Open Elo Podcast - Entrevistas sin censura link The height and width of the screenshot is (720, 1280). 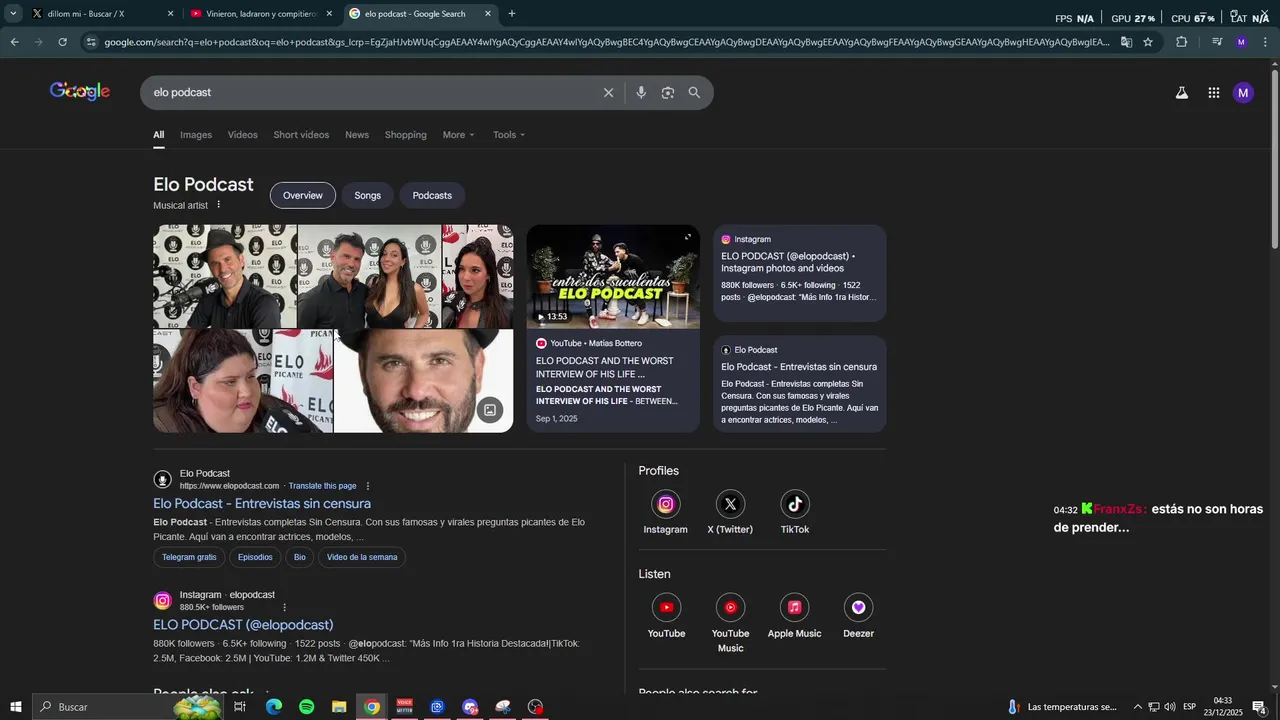click(x=262, y=504)
